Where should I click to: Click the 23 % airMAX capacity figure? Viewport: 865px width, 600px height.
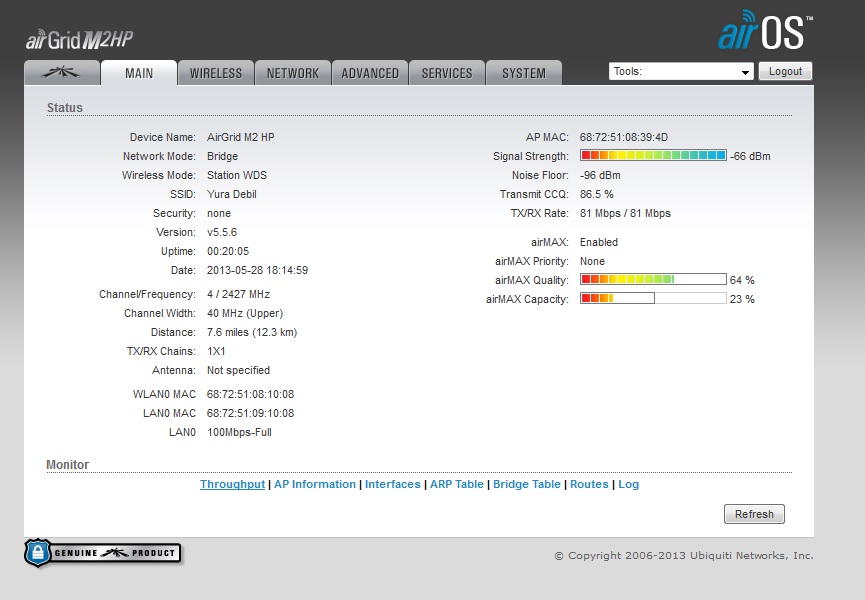coord(742,299)
